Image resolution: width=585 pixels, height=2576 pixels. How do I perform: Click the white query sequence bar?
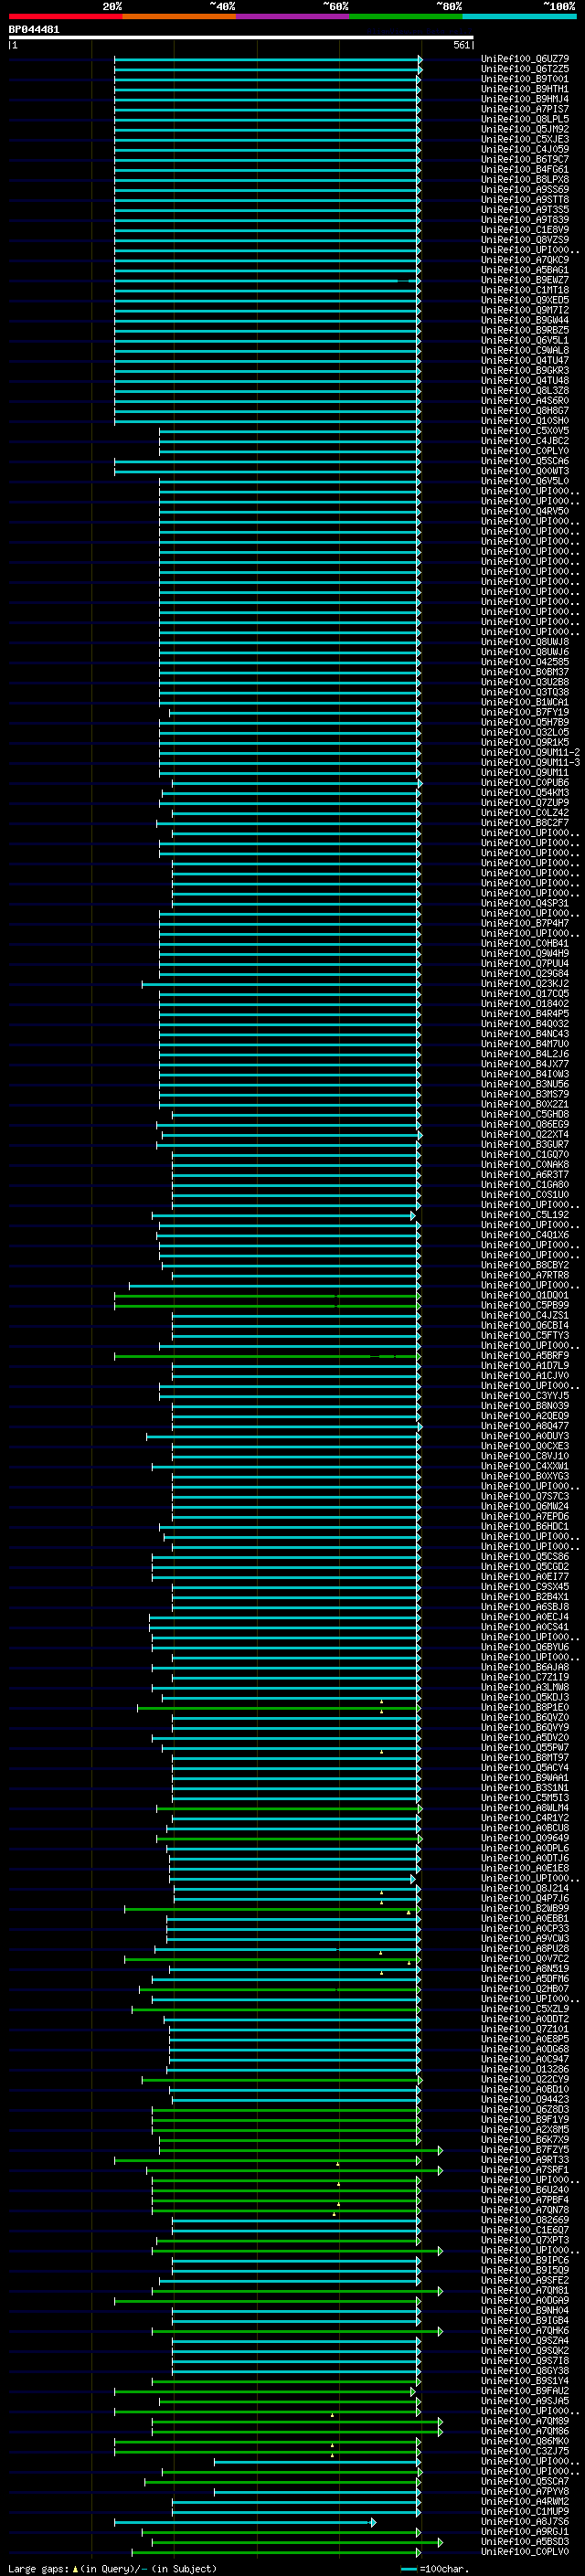tap(241, 37)
